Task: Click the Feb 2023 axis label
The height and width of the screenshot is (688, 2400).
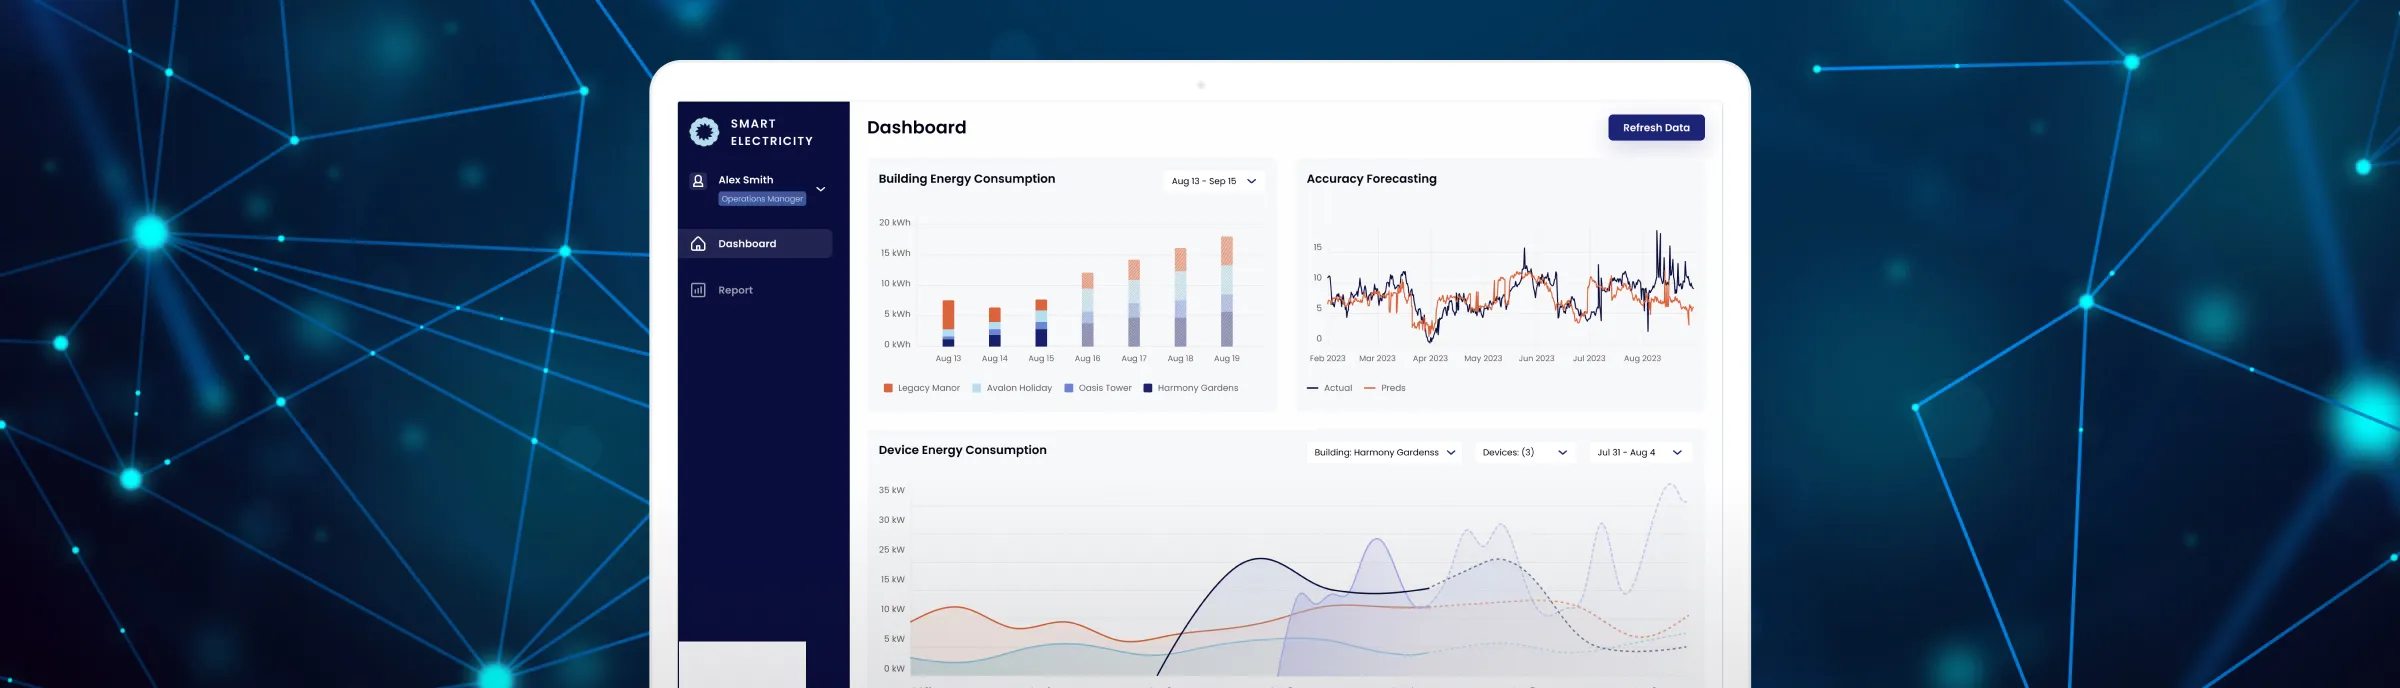Action: pyautogui.click(x=1327, y=358)
